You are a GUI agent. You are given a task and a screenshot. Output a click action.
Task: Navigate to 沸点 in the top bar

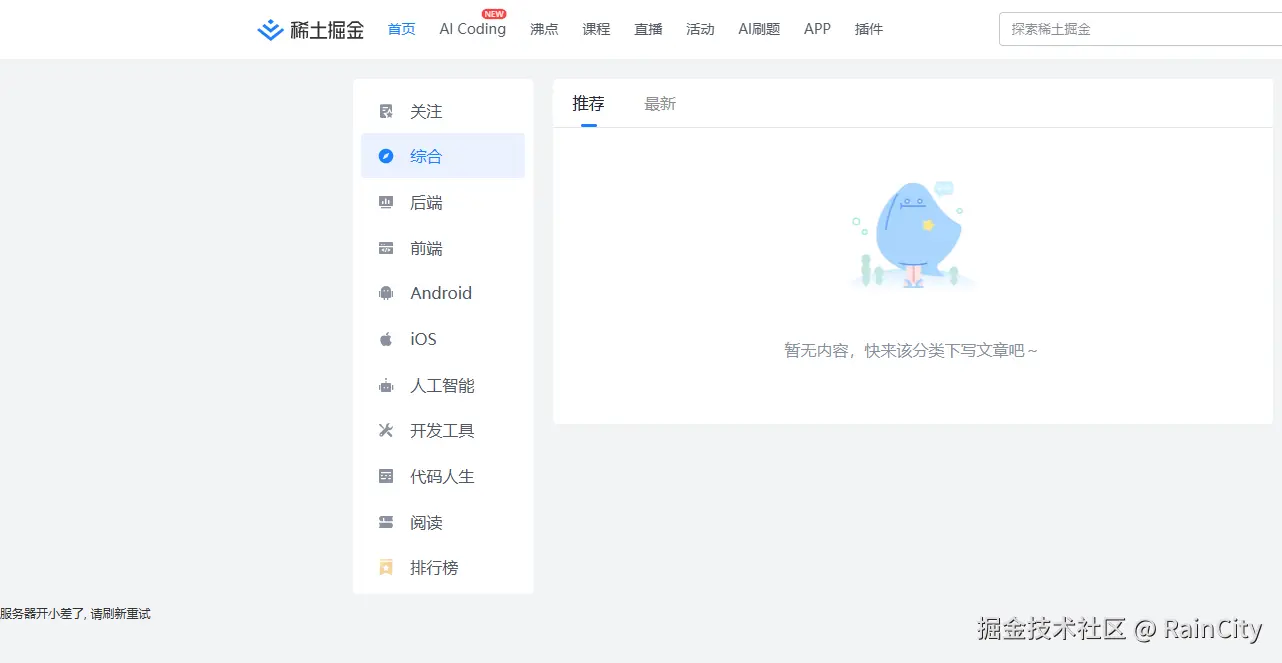click(x=544, y=29)
